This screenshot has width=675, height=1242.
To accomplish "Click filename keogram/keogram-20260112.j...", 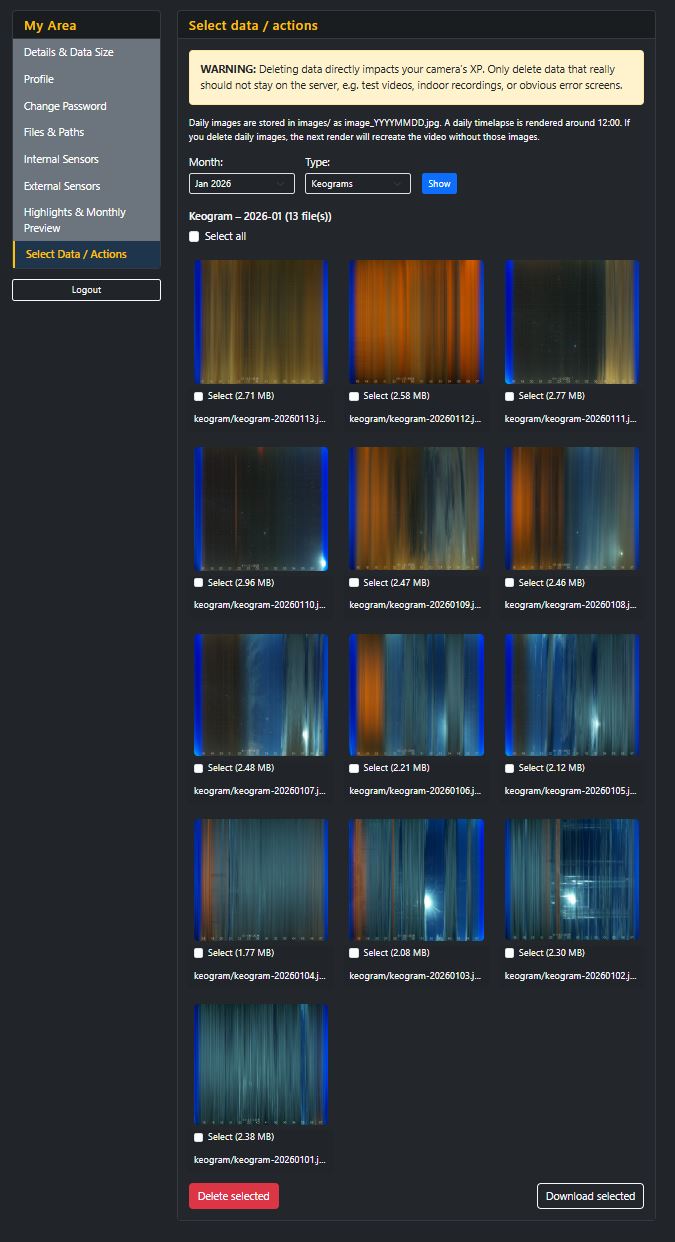I will coord(415,419).
